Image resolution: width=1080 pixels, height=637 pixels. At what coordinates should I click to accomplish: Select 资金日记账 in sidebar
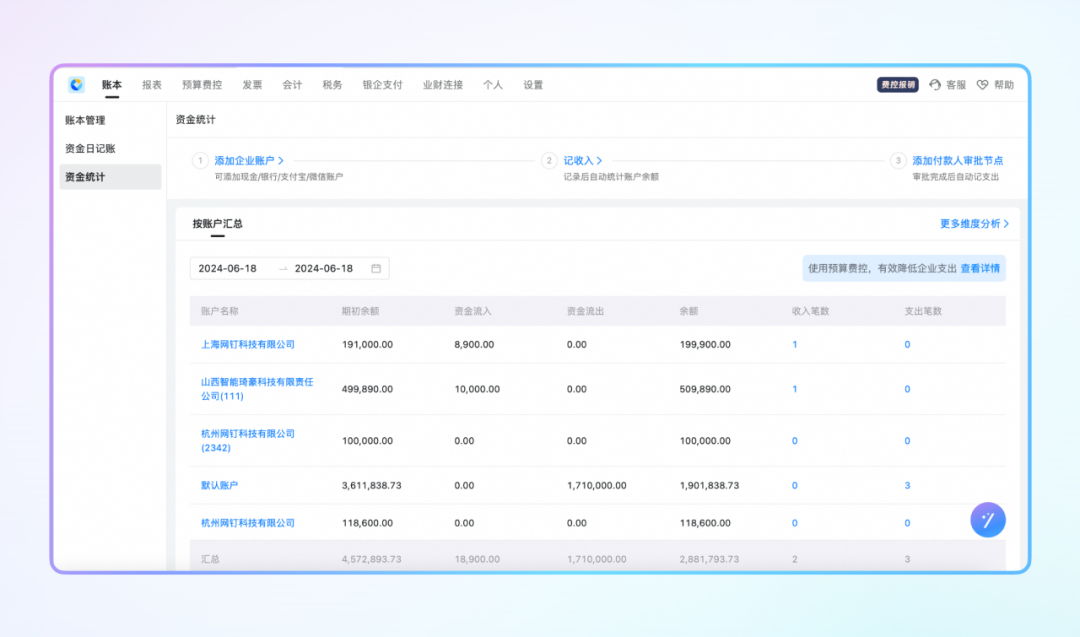[90, 148]
